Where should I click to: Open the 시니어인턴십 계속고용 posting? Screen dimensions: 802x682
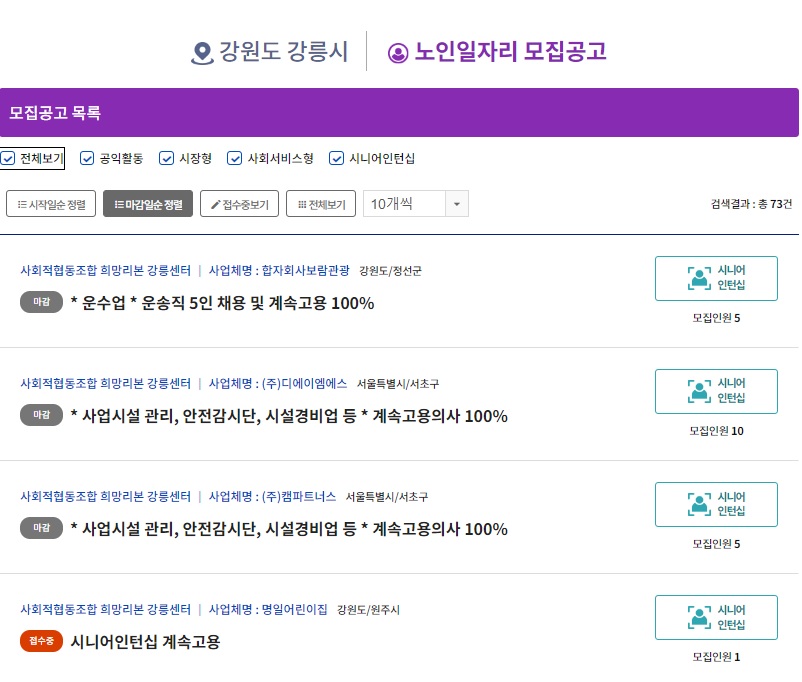145,642
